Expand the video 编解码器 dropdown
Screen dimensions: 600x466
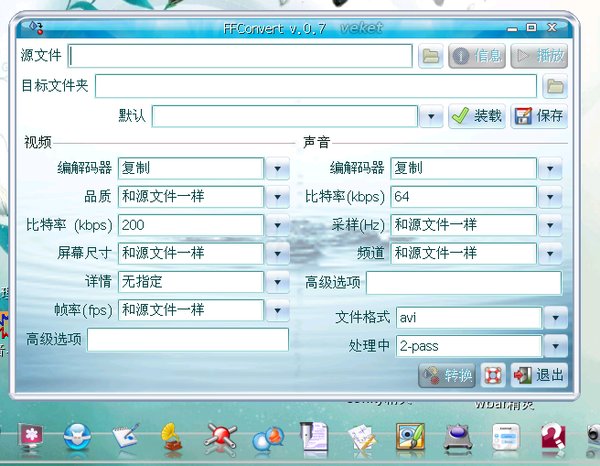(277, 168)
